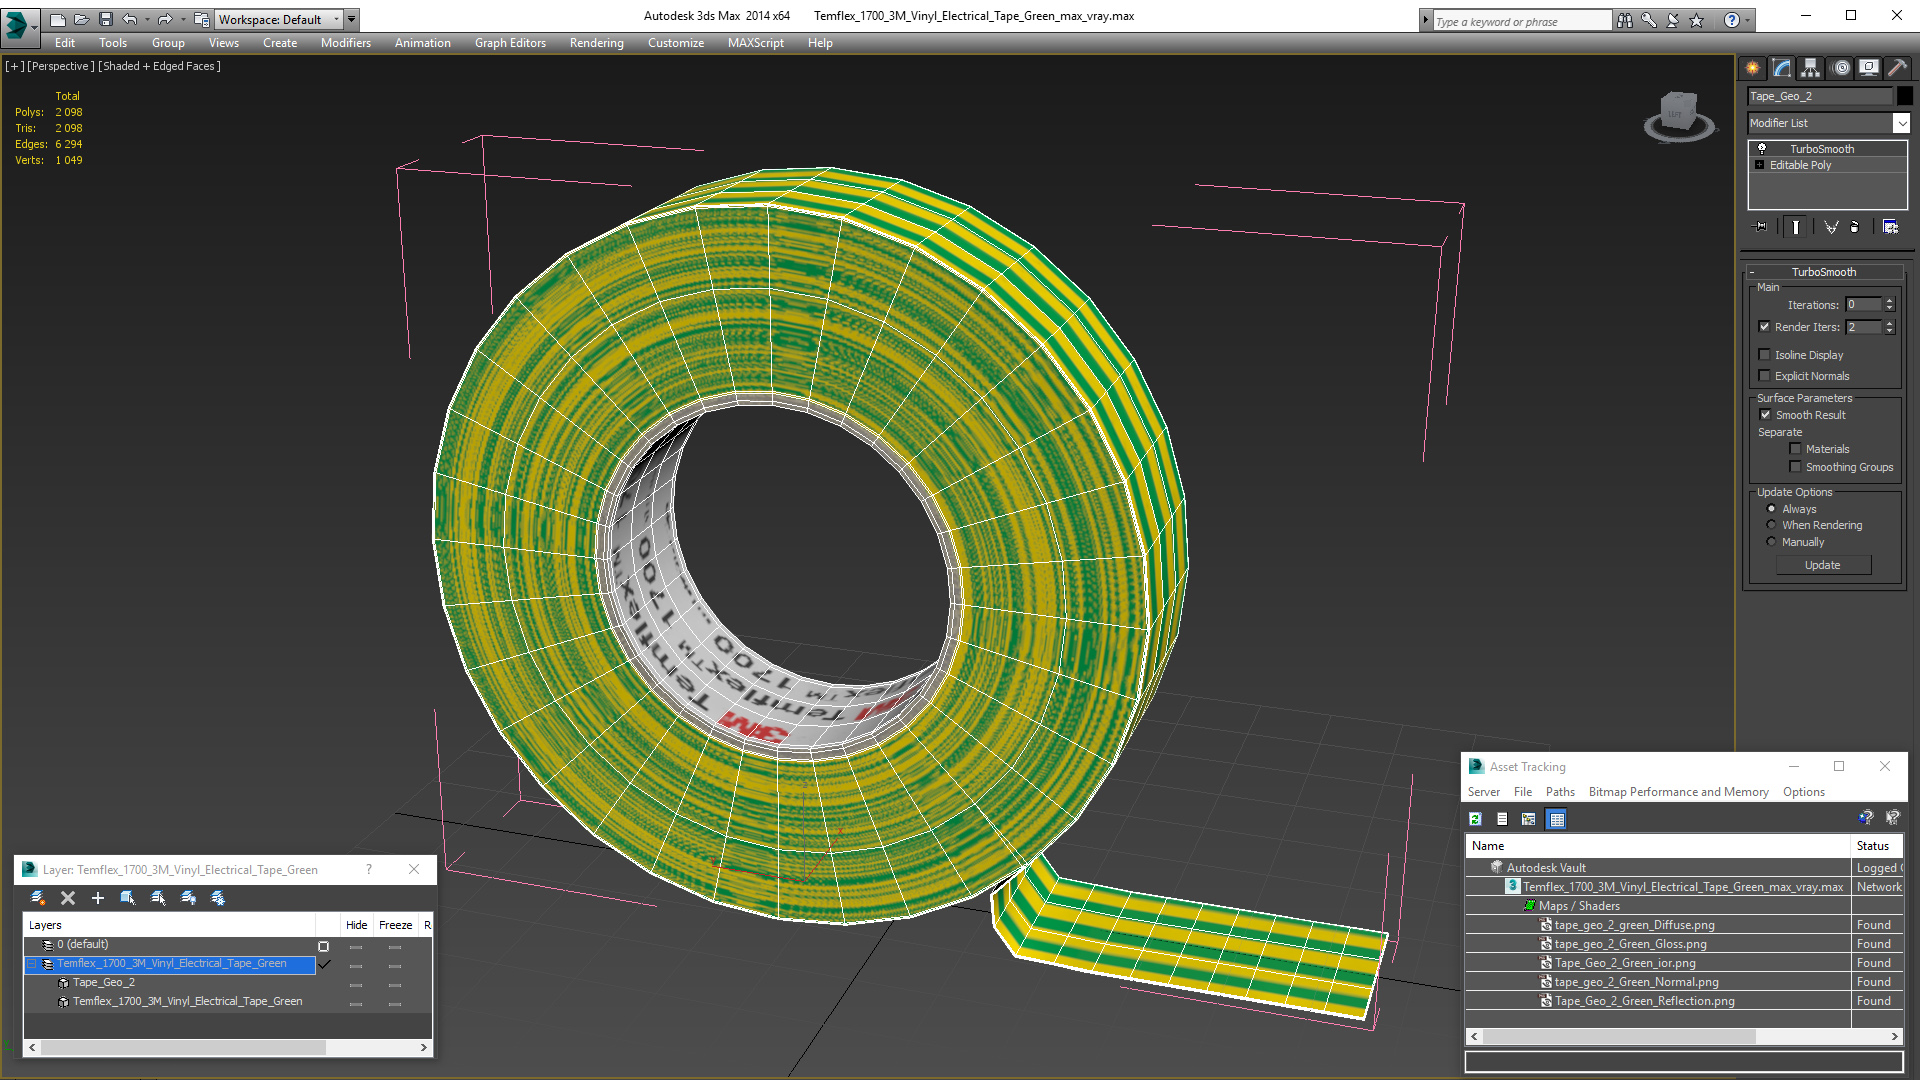
Task: Open the Modifier List dropdown
Action: [1901, 123]
